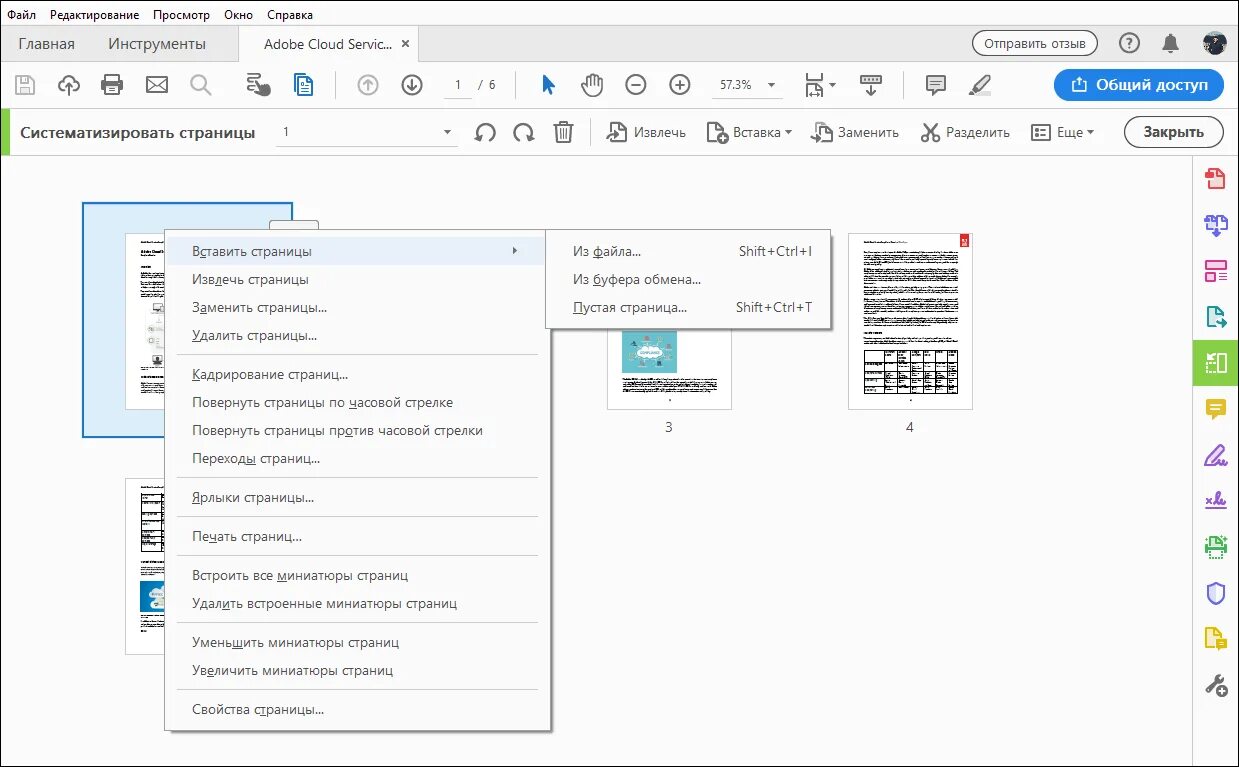Open the Find text magnifier icon
This screenshot has height=767, width=1239.
pyautogui.click(x=201, y=85)
